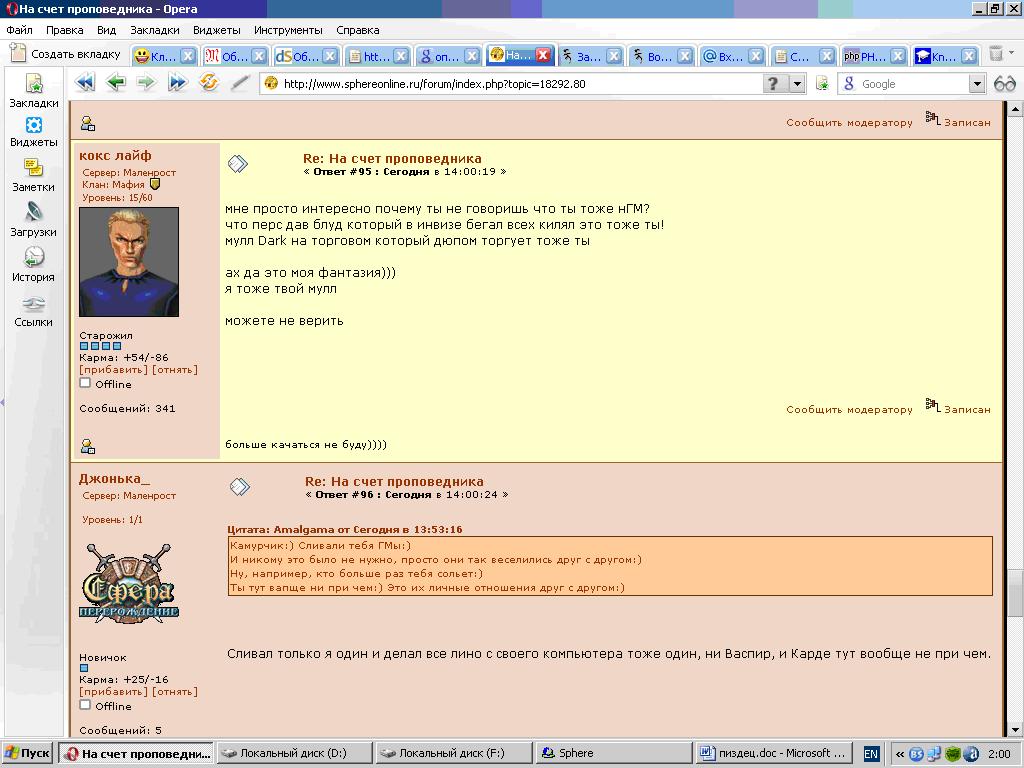The height and width of the screenshot is (768, 1024).
Task: Open the Инструменты menu
Action: coord(288,30)
